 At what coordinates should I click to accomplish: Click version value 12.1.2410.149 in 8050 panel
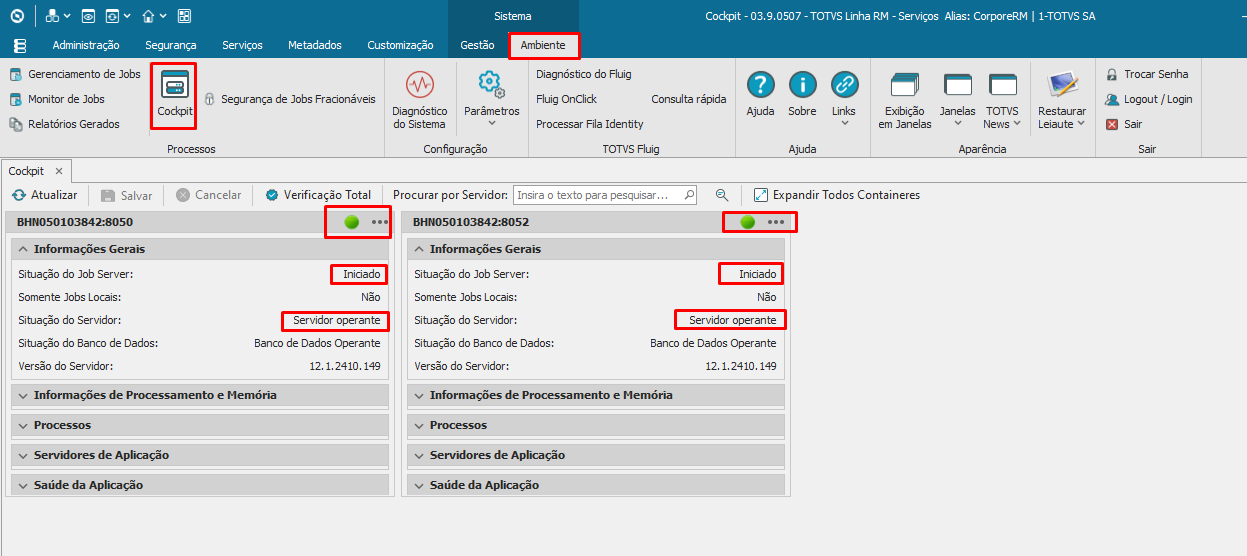point(345,366)
